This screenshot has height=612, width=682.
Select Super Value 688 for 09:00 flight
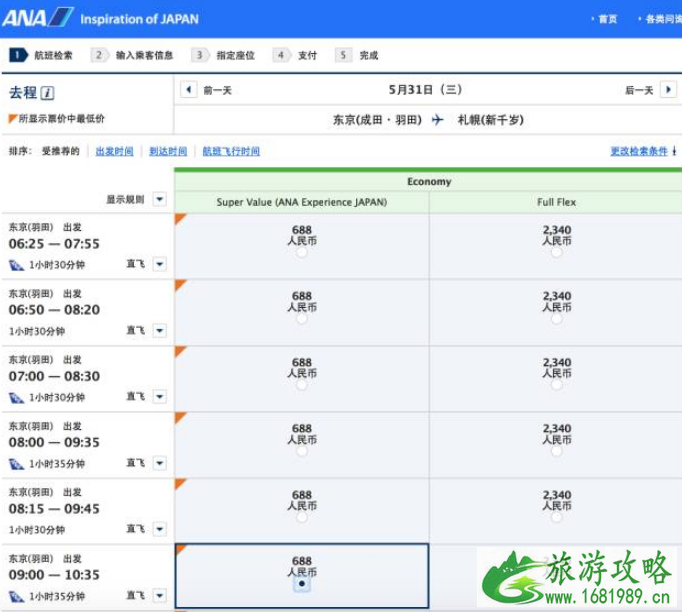302,584
